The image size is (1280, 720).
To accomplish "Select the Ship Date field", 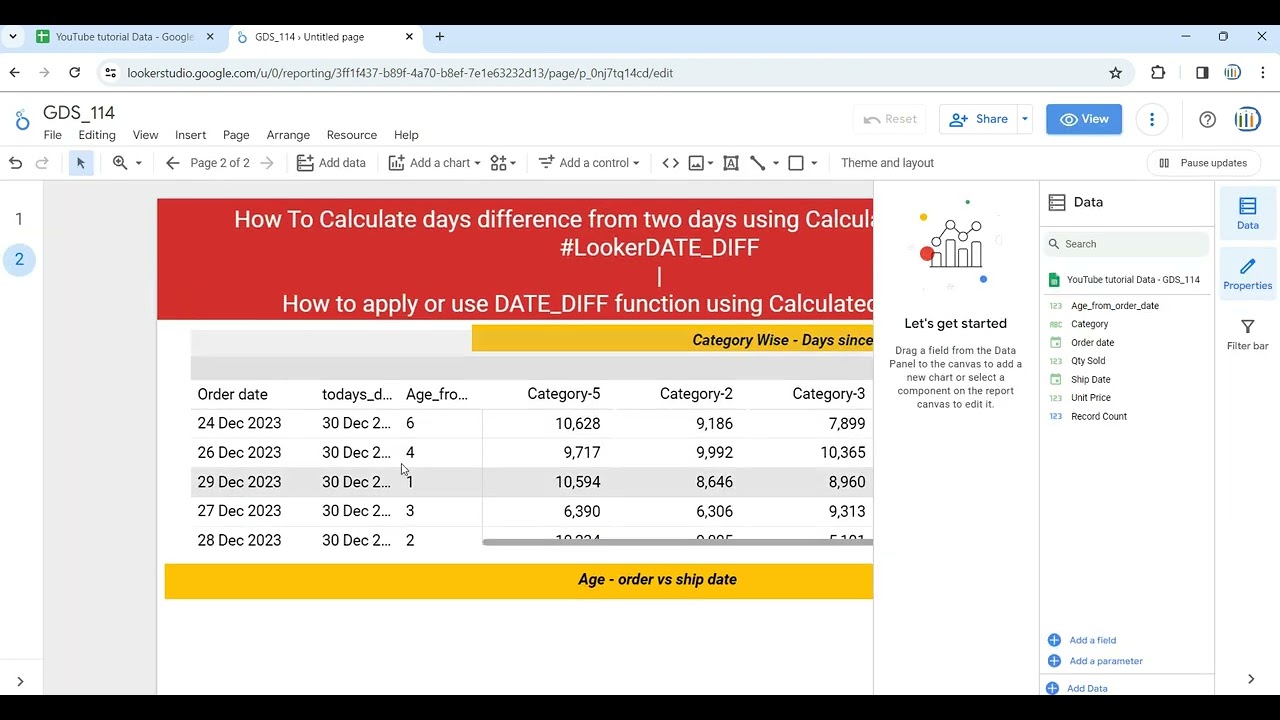I will point(1090,380).
